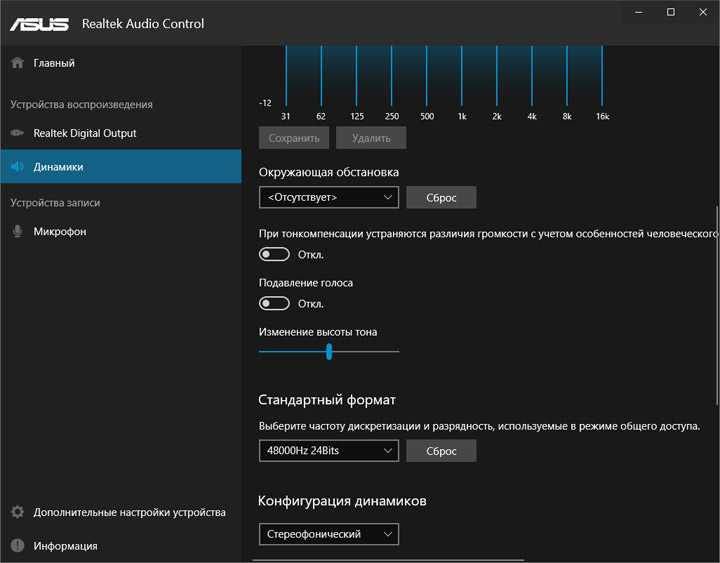Click the microphone icon beside Микрофон
The width and height of the screenshot is (720, 563).
click(x=17, y=231)
